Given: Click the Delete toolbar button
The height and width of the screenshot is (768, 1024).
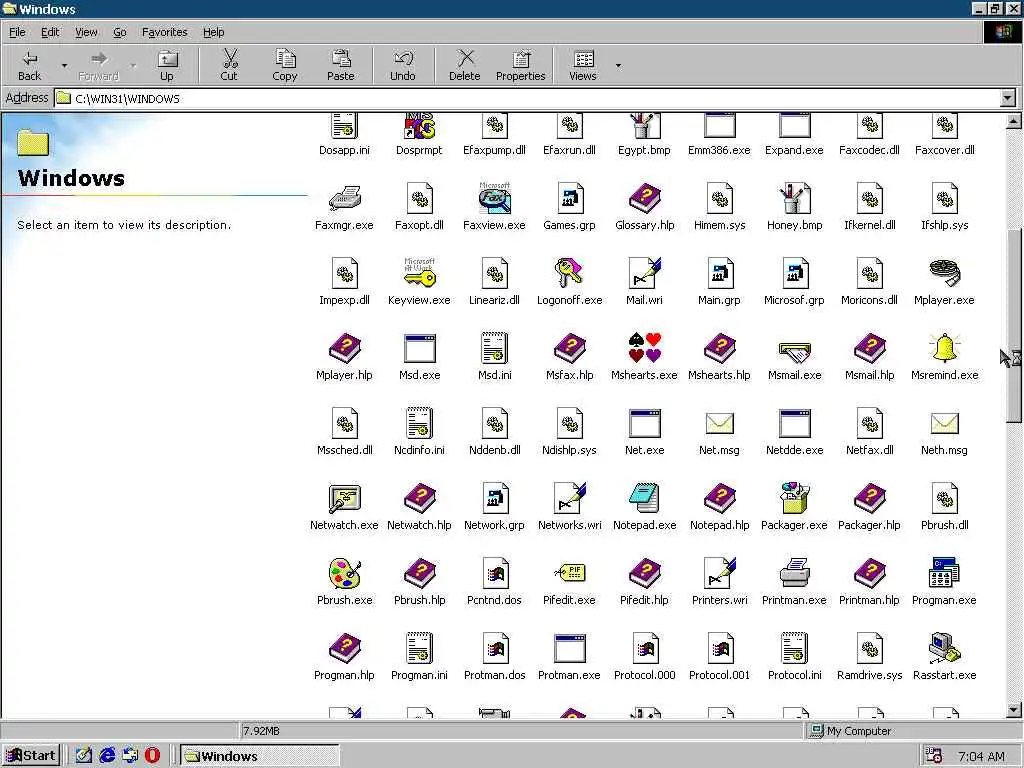Looking at the screenshot, I should (465, 65).
